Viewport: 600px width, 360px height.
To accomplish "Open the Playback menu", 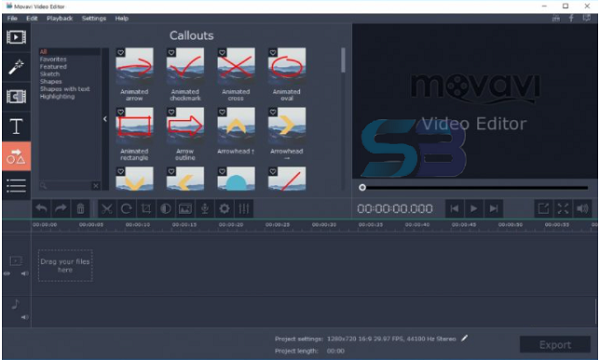I will point(59,18).
